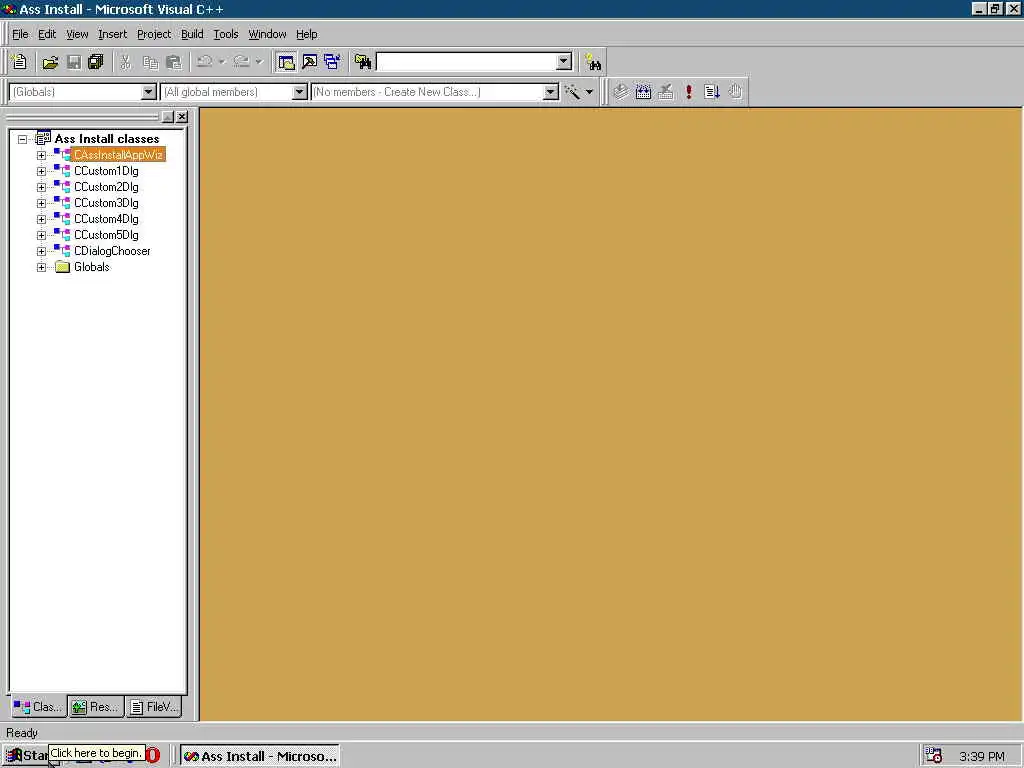This screenshot has width=1024, height=768.
Task: Switch to the ClassView tab
Action: pyautogui.click(x=38, y=707)
